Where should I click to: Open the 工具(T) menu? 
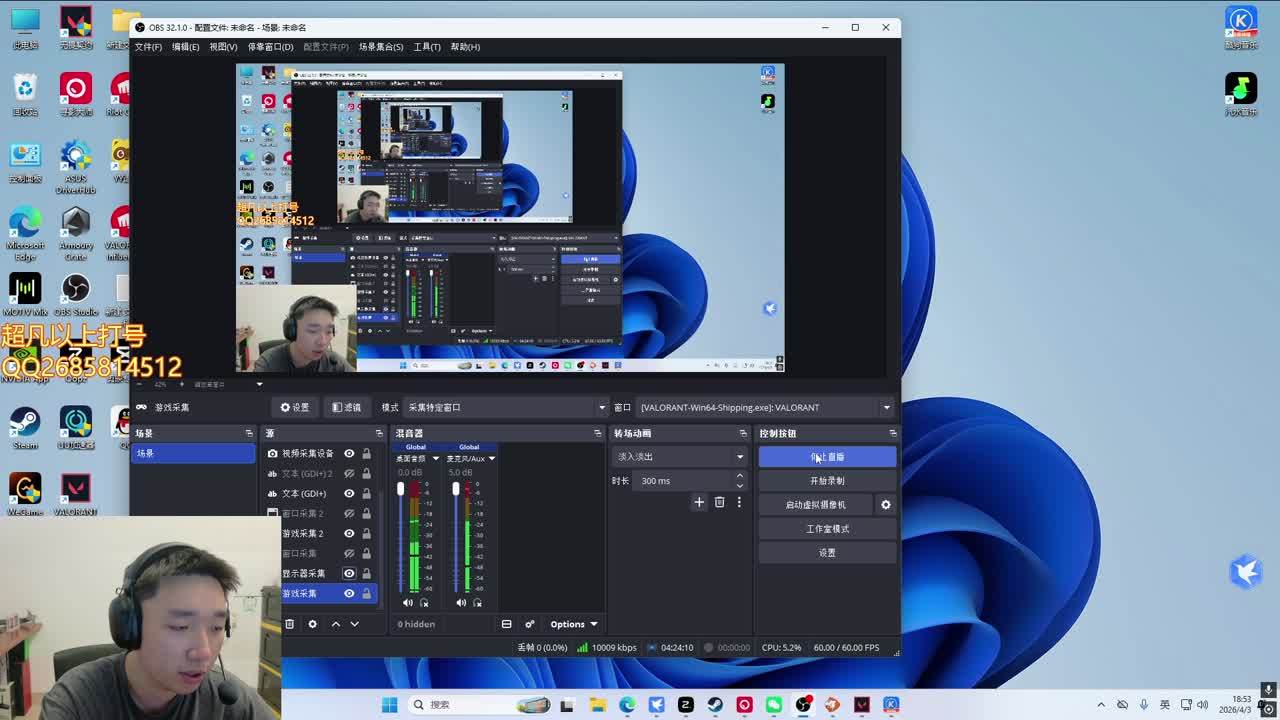point(427,47)
